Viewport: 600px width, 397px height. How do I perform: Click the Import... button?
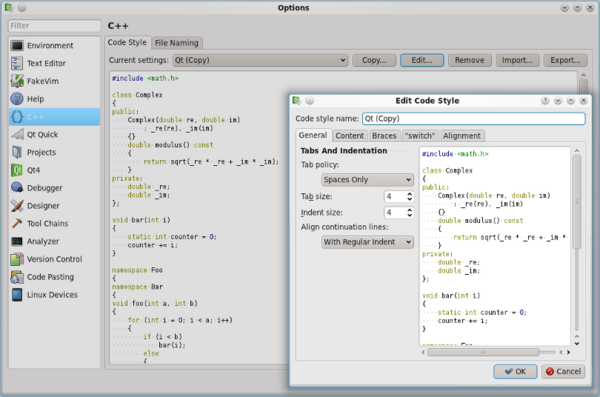(x=517, y=60)
